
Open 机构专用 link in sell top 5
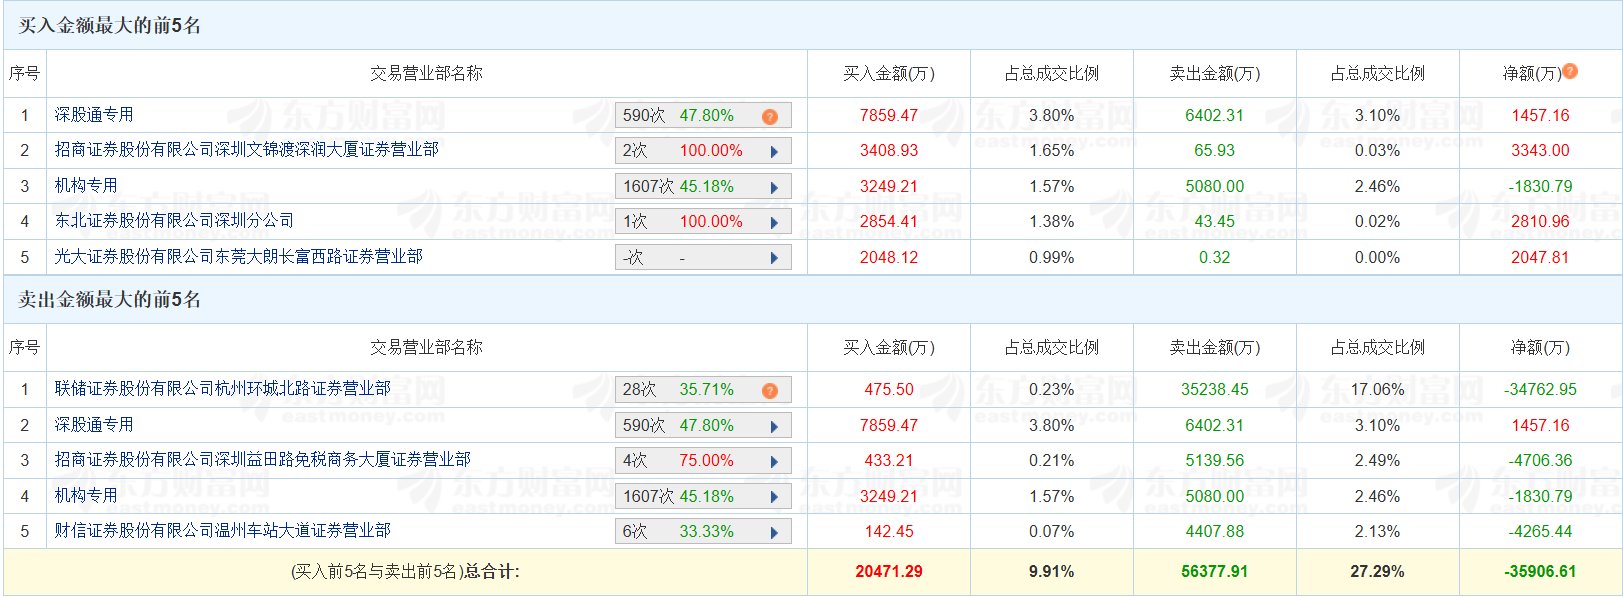86,496
